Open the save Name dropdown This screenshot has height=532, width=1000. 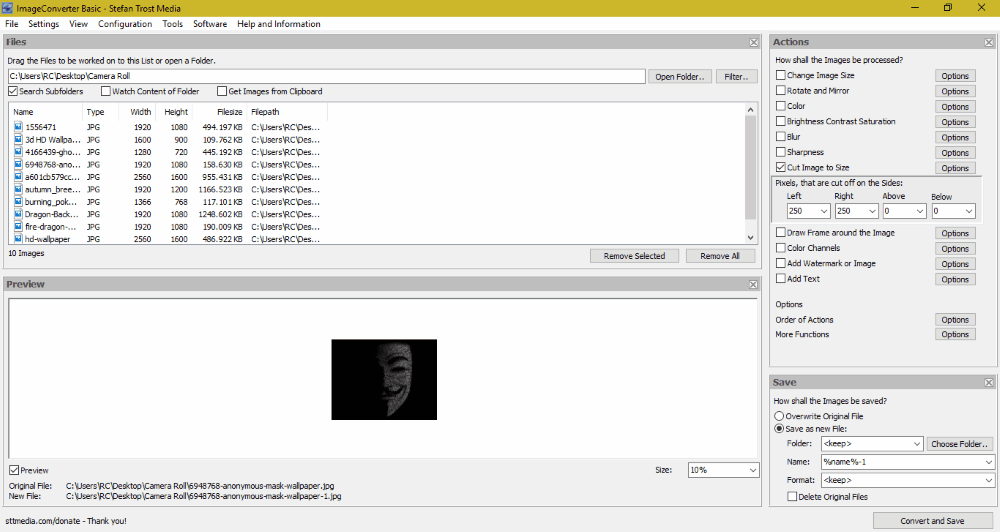click(989, 462)
